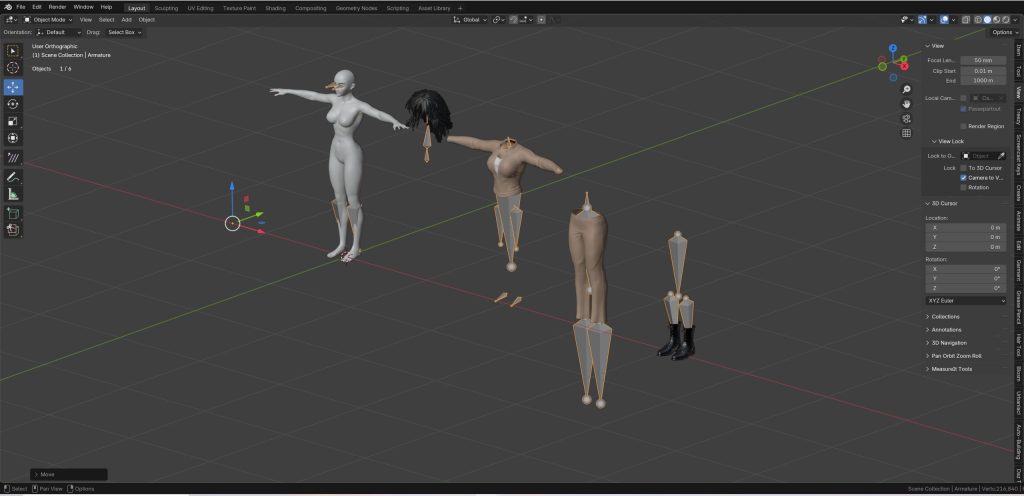Switch to material preview shading
1024x496 pixels.
[x=997, y=20]
